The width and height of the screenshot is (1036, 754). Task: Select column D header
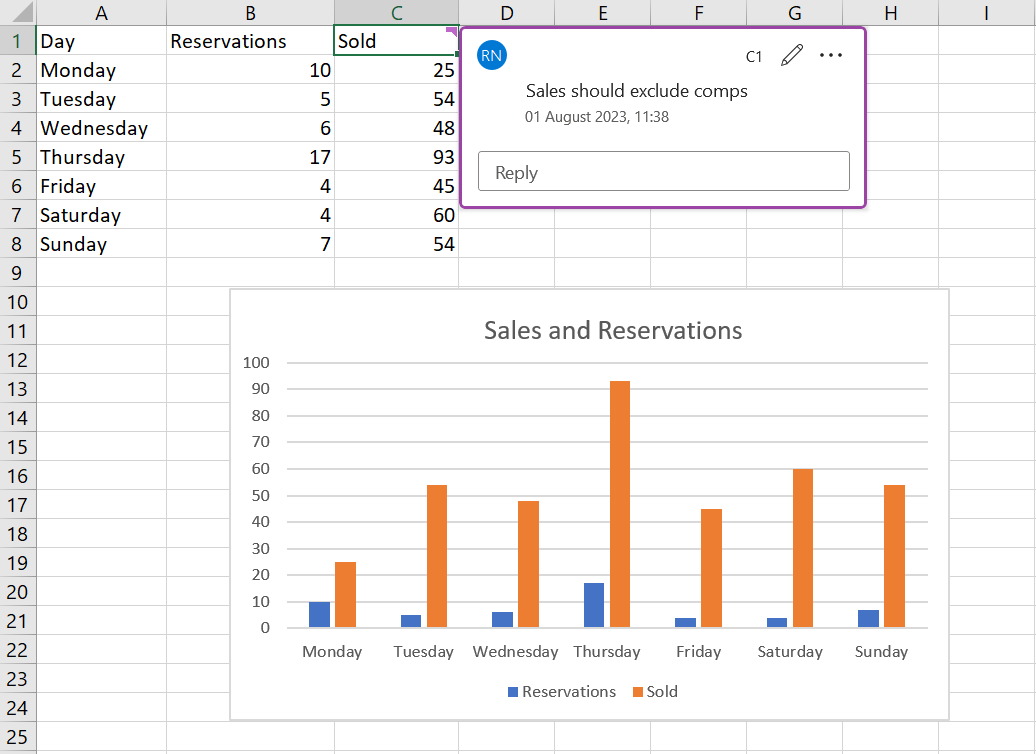point(507,13)
